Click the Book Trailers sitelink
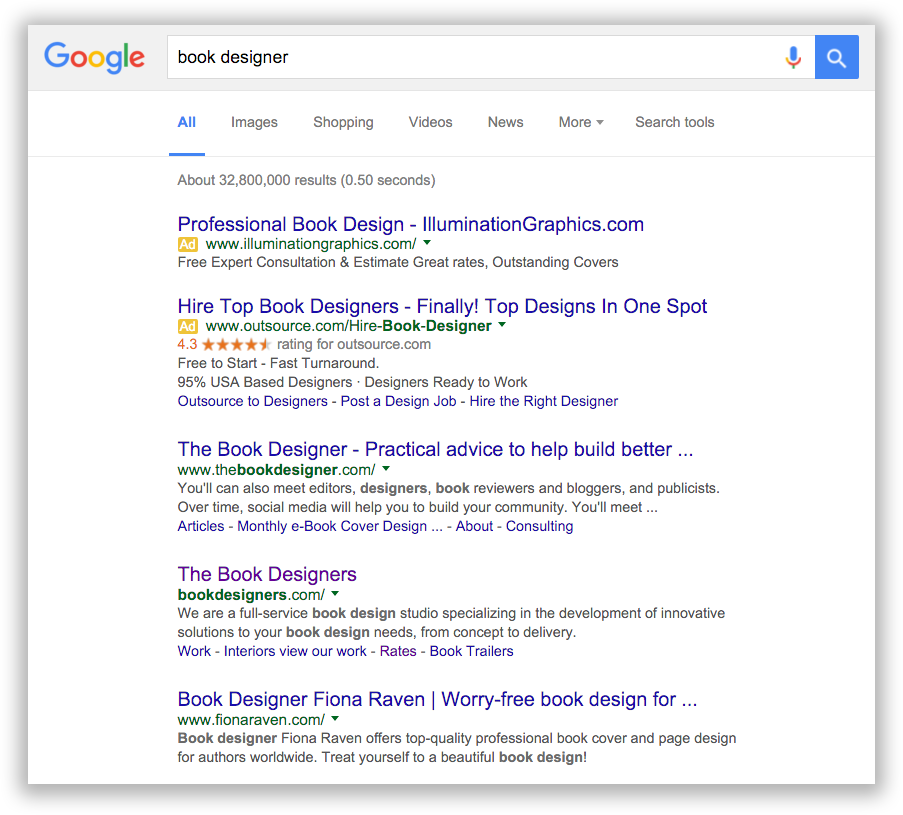The width and height of the screenshot is (903, 815). tap(471, 651)
